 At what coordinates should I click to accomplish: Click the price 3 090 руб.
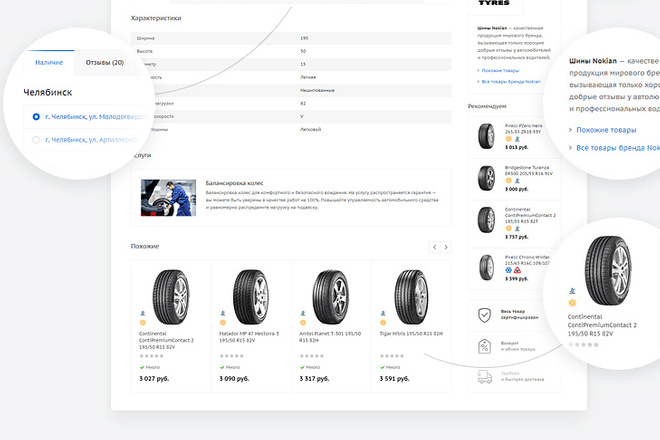[234, 379]
